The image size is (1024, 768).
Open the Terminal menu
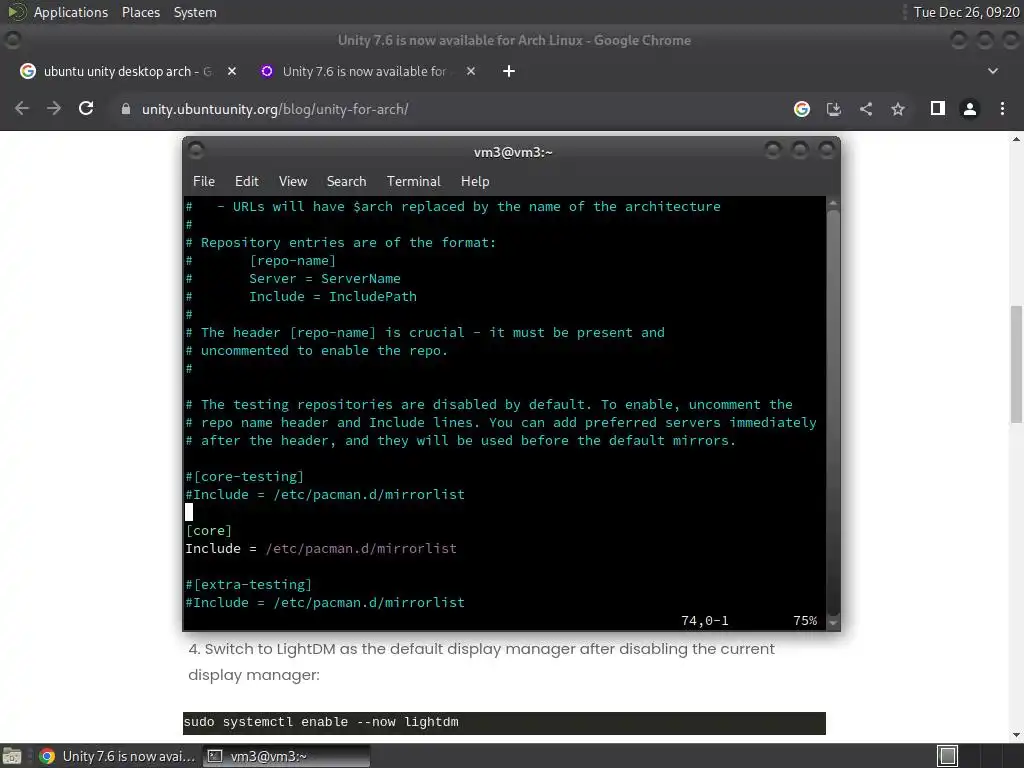click(413, 182)
